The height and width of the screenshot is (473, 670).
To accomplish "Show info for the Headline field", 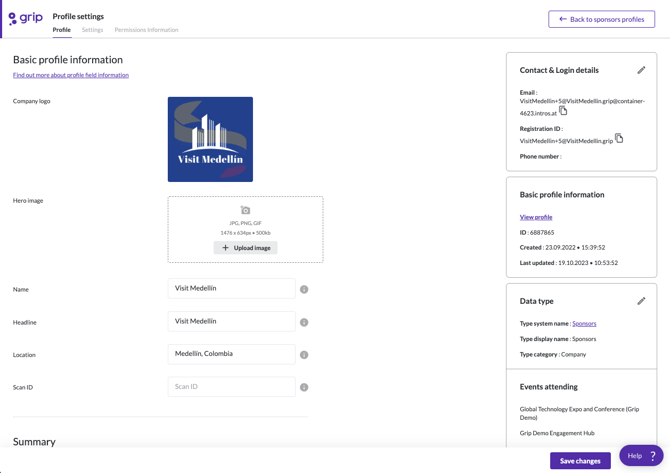I will tap(304, 322).
